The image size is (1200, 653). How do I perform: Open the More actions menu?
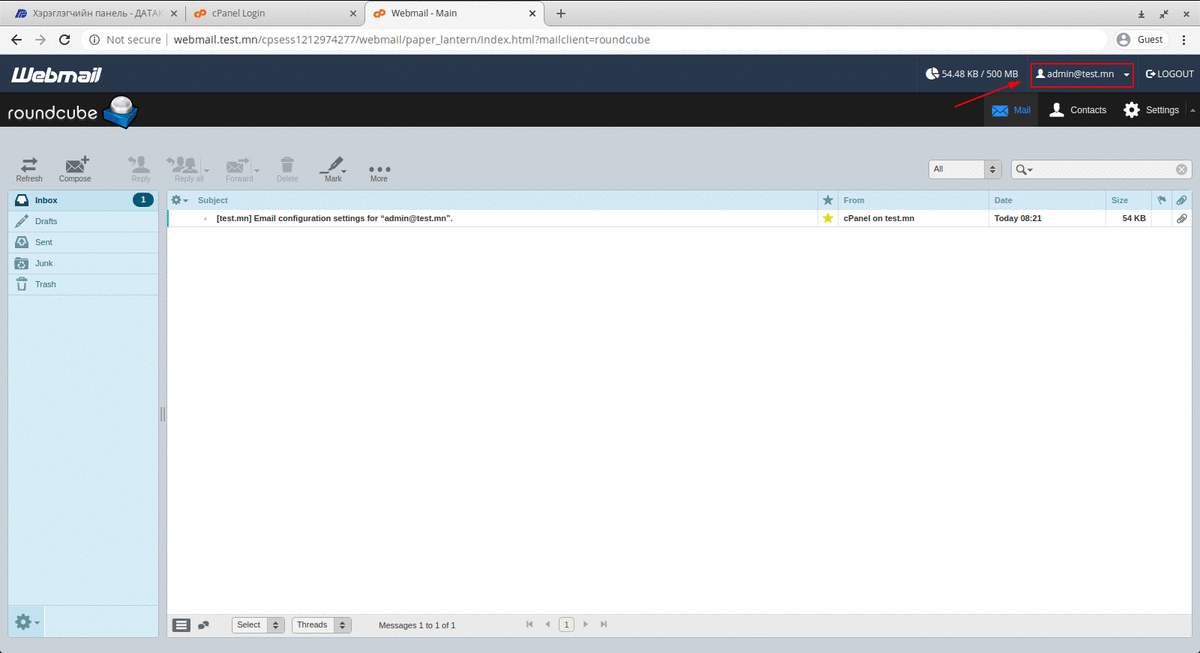coord(379,172)
